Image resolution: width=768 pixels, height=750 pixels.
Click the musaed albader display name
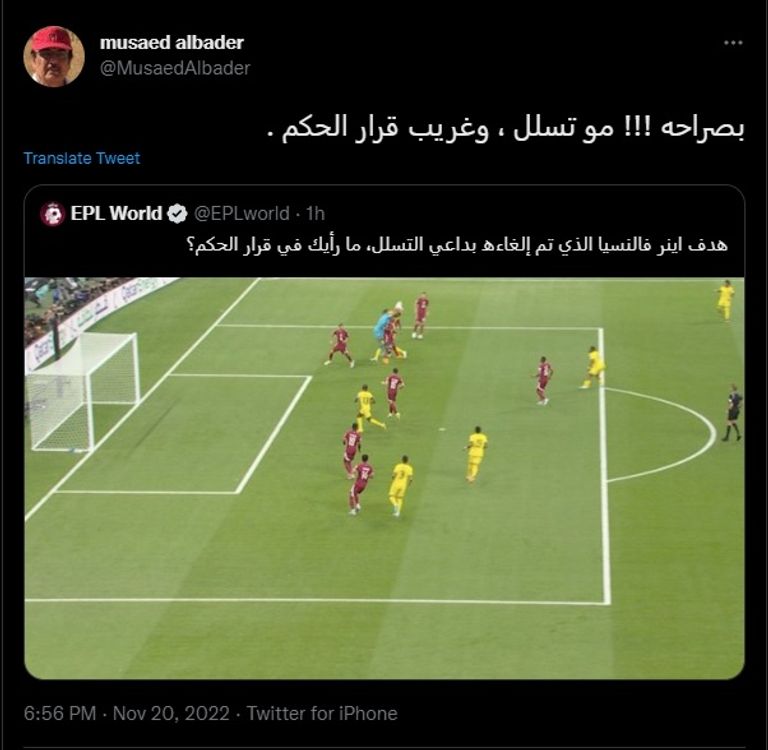(171, 43)
